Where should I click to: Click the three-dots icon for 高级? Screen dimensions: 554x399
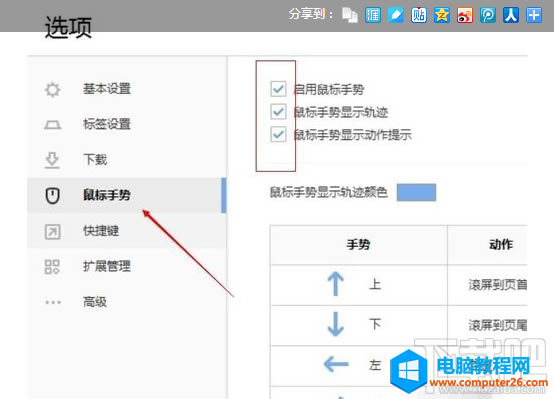pos(53,303)
